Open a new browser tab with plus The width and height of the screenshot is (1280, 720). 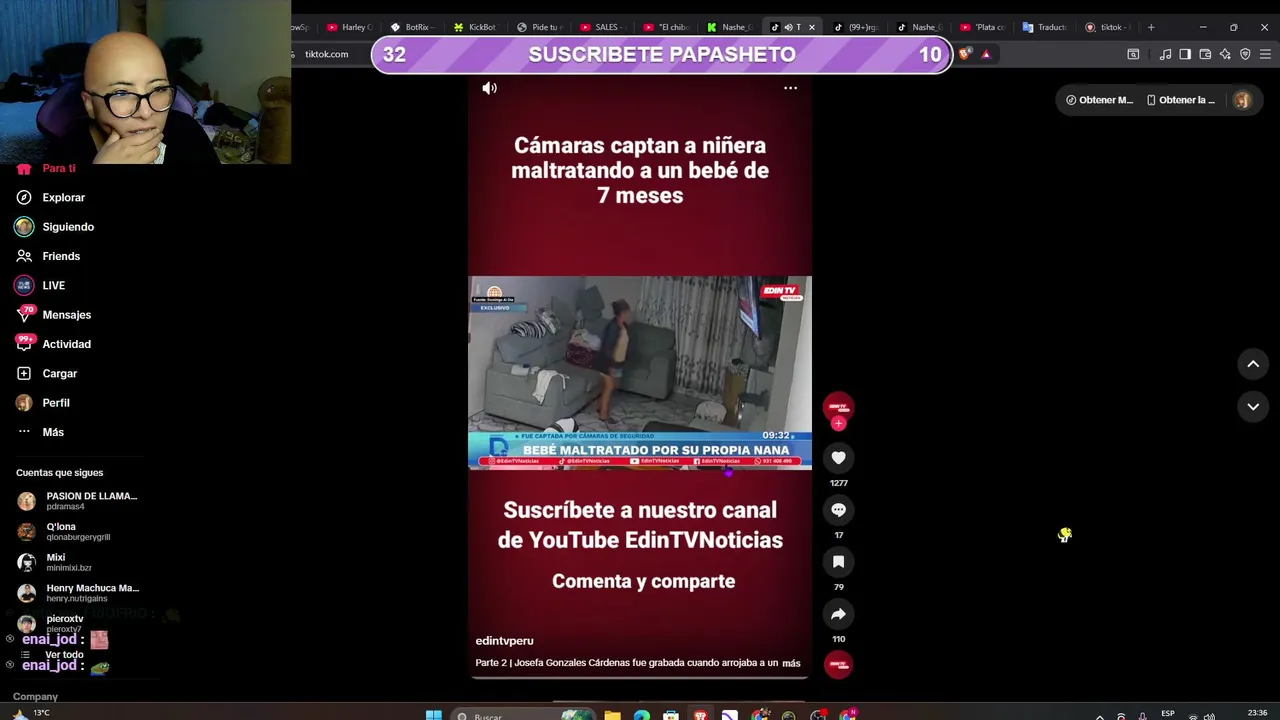coord(1151,27)
